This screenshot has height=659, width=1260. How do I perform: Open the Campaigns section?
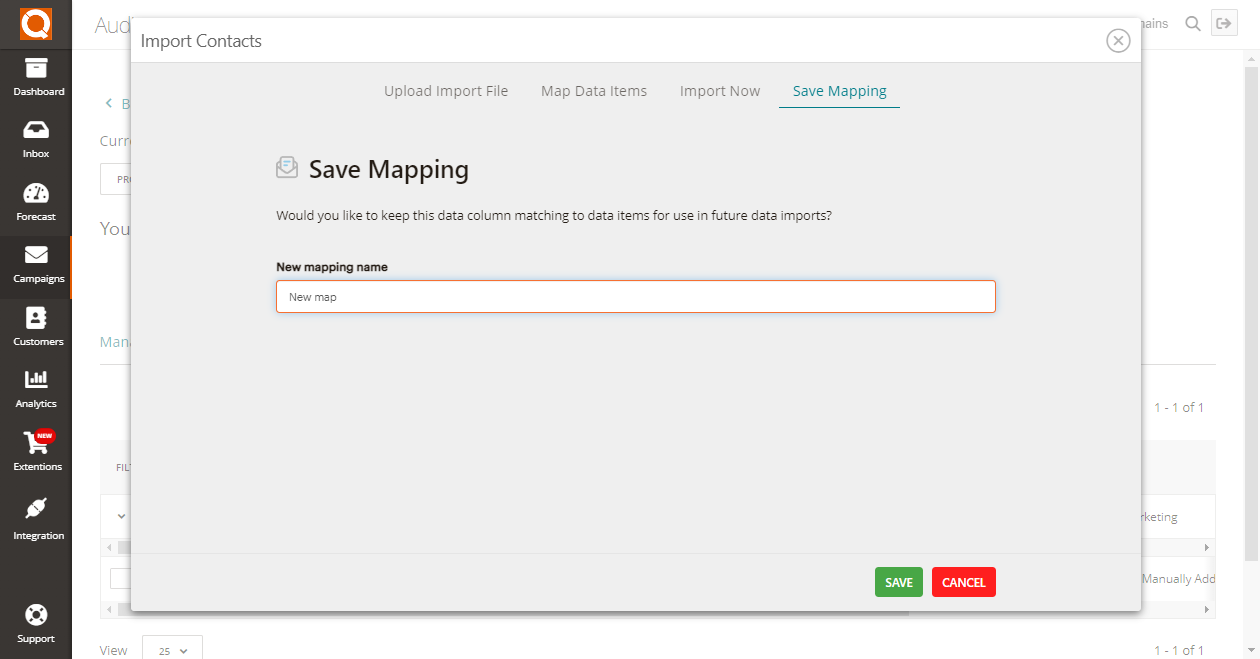pyautogui.click(x=36, y=264)
